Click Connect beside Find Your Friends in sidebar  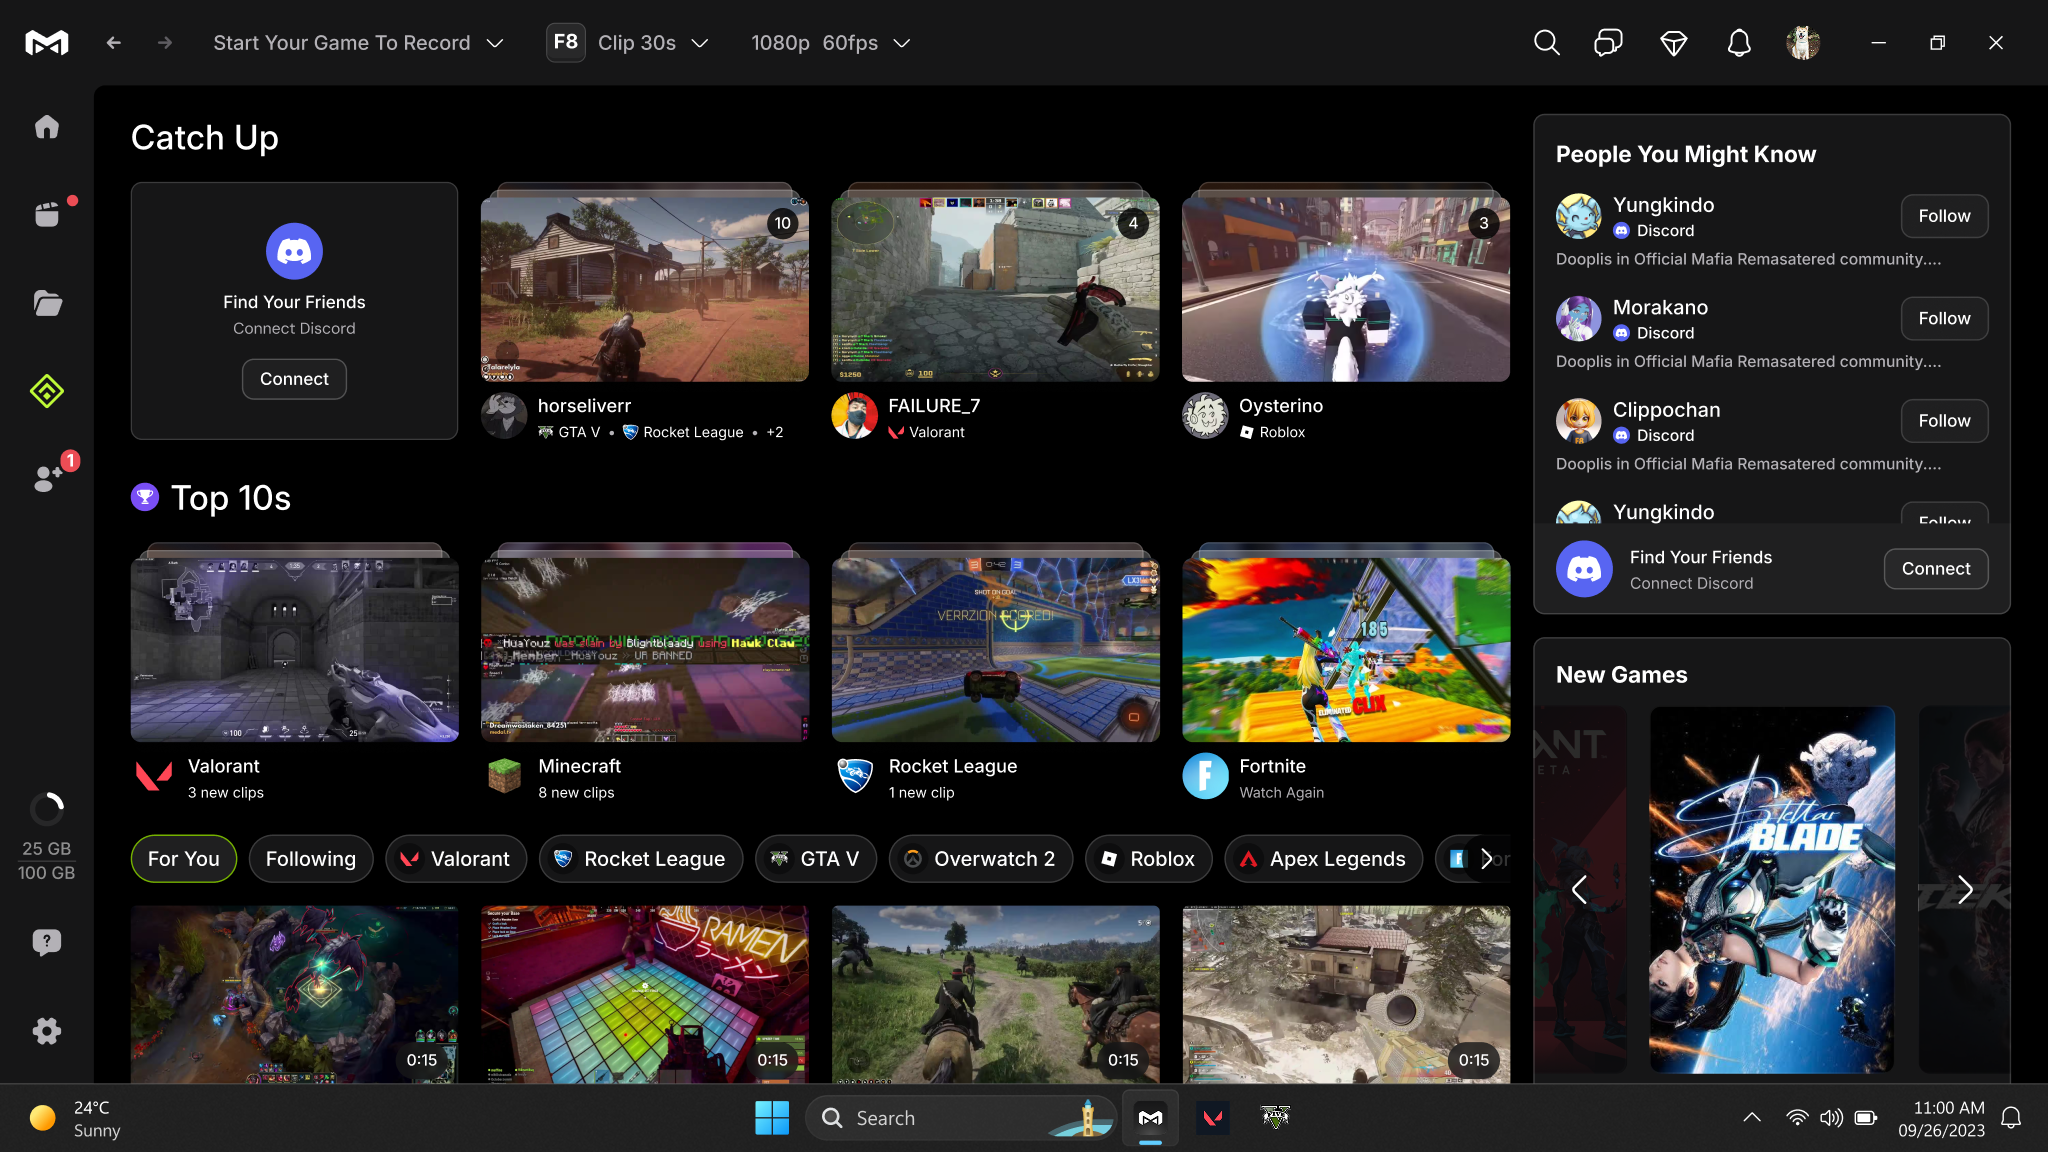tap(1936, 569)
